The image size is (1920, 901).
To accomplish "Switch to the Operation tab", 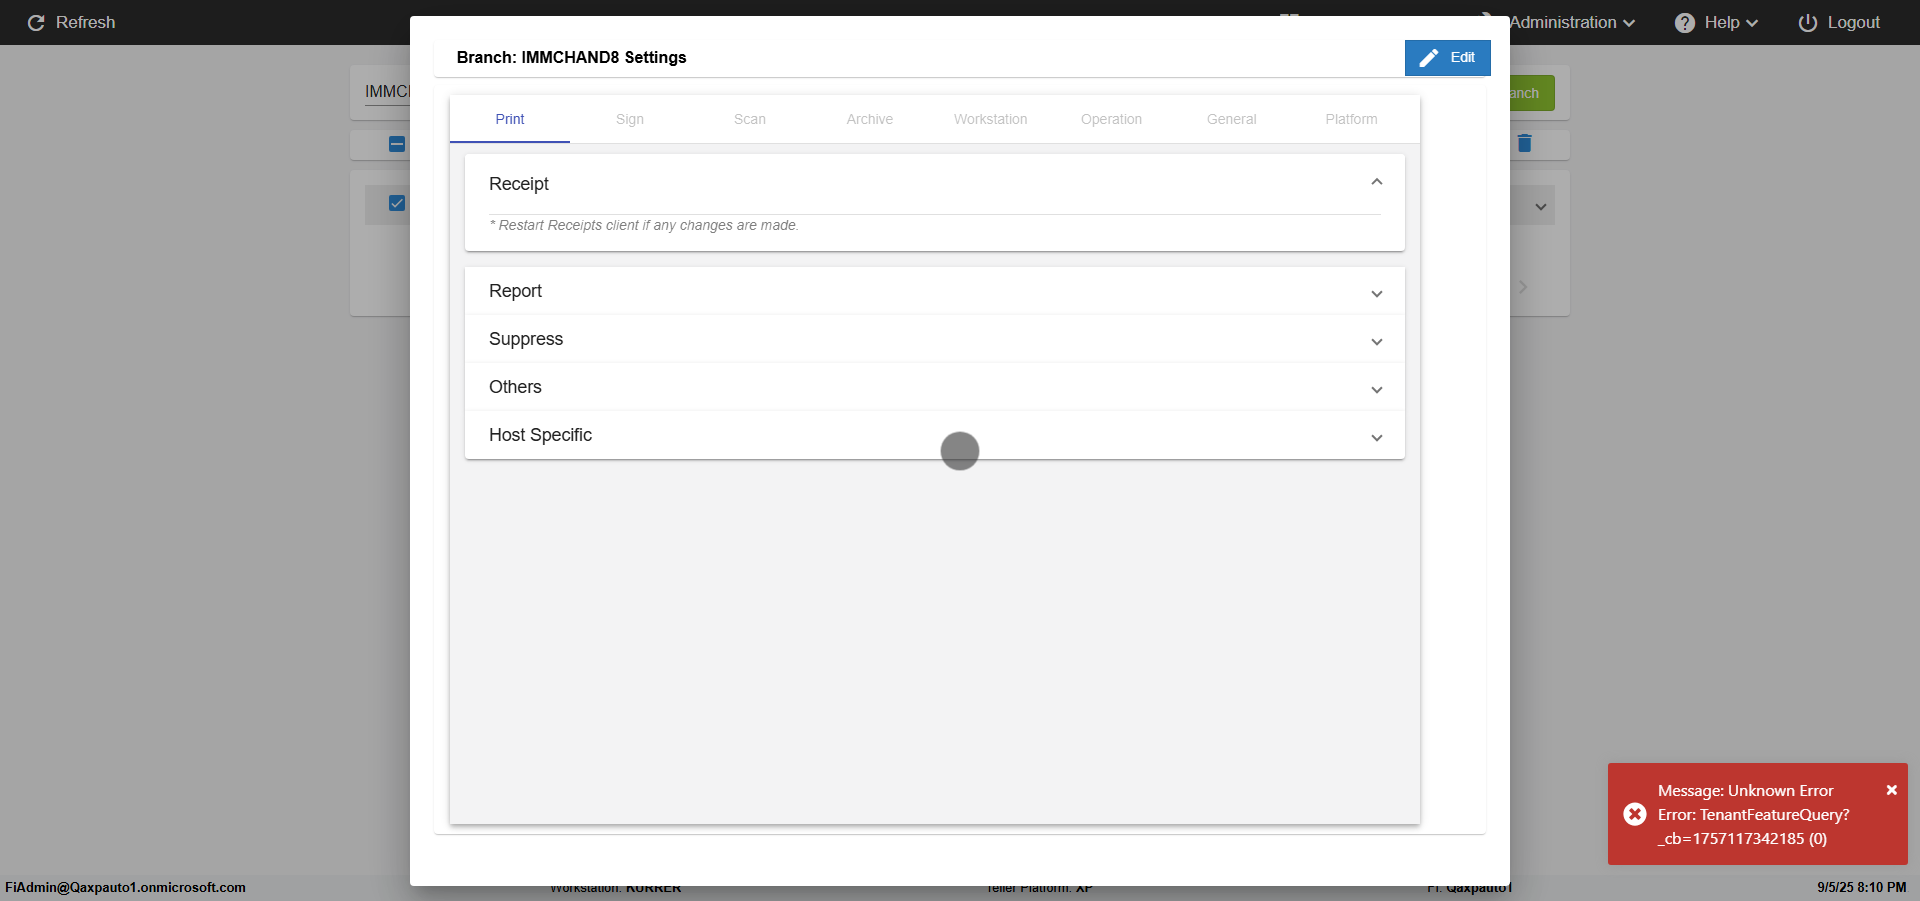I will click(1111, 119).
